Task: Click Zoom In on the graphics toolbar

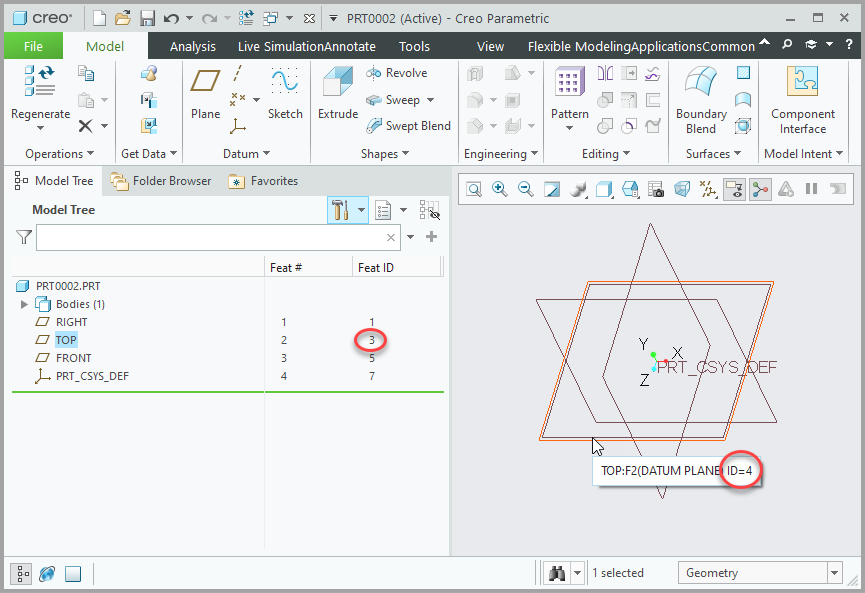Action: point(498,188)
